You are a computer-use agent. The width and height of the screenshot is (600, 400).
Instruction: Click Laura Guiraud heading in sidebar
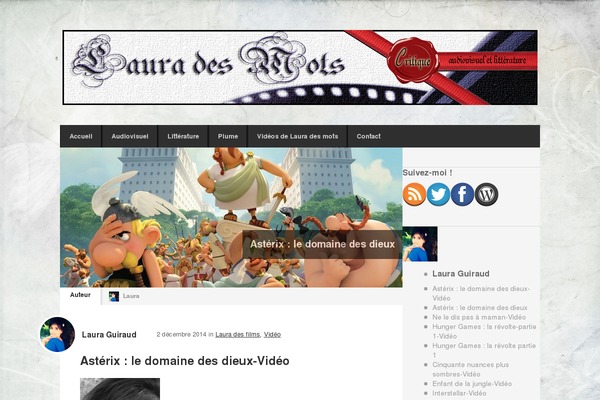[x=461, y=274]
